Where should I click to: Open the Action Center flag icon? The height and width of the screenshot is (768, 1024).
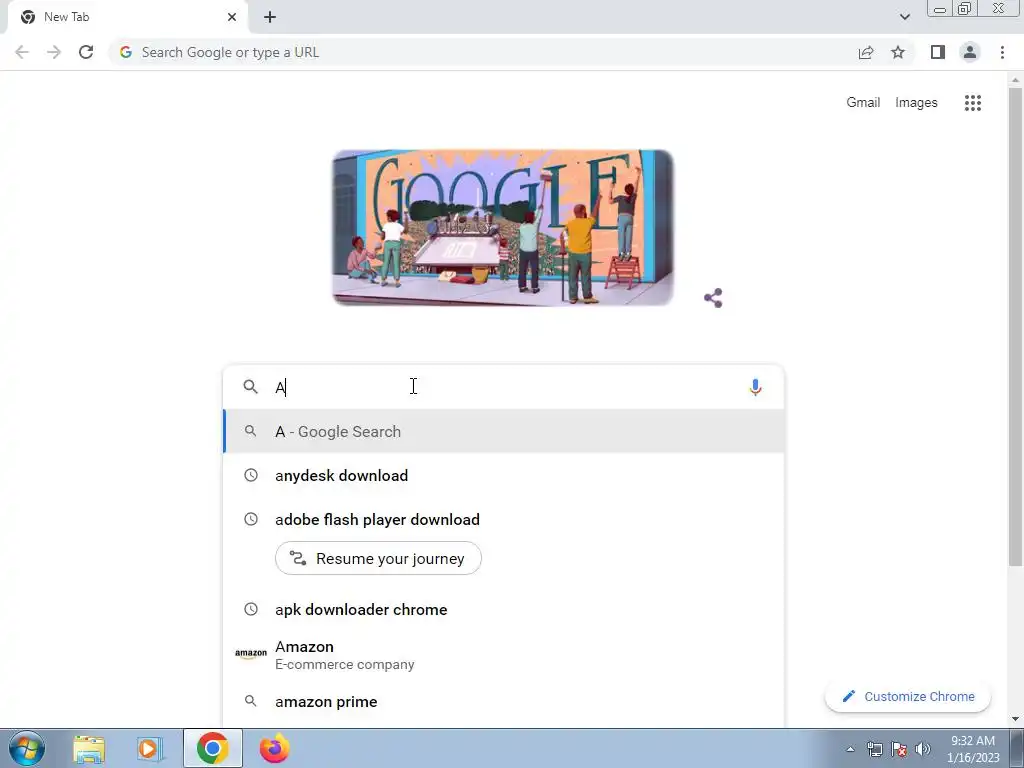[899, 749]
